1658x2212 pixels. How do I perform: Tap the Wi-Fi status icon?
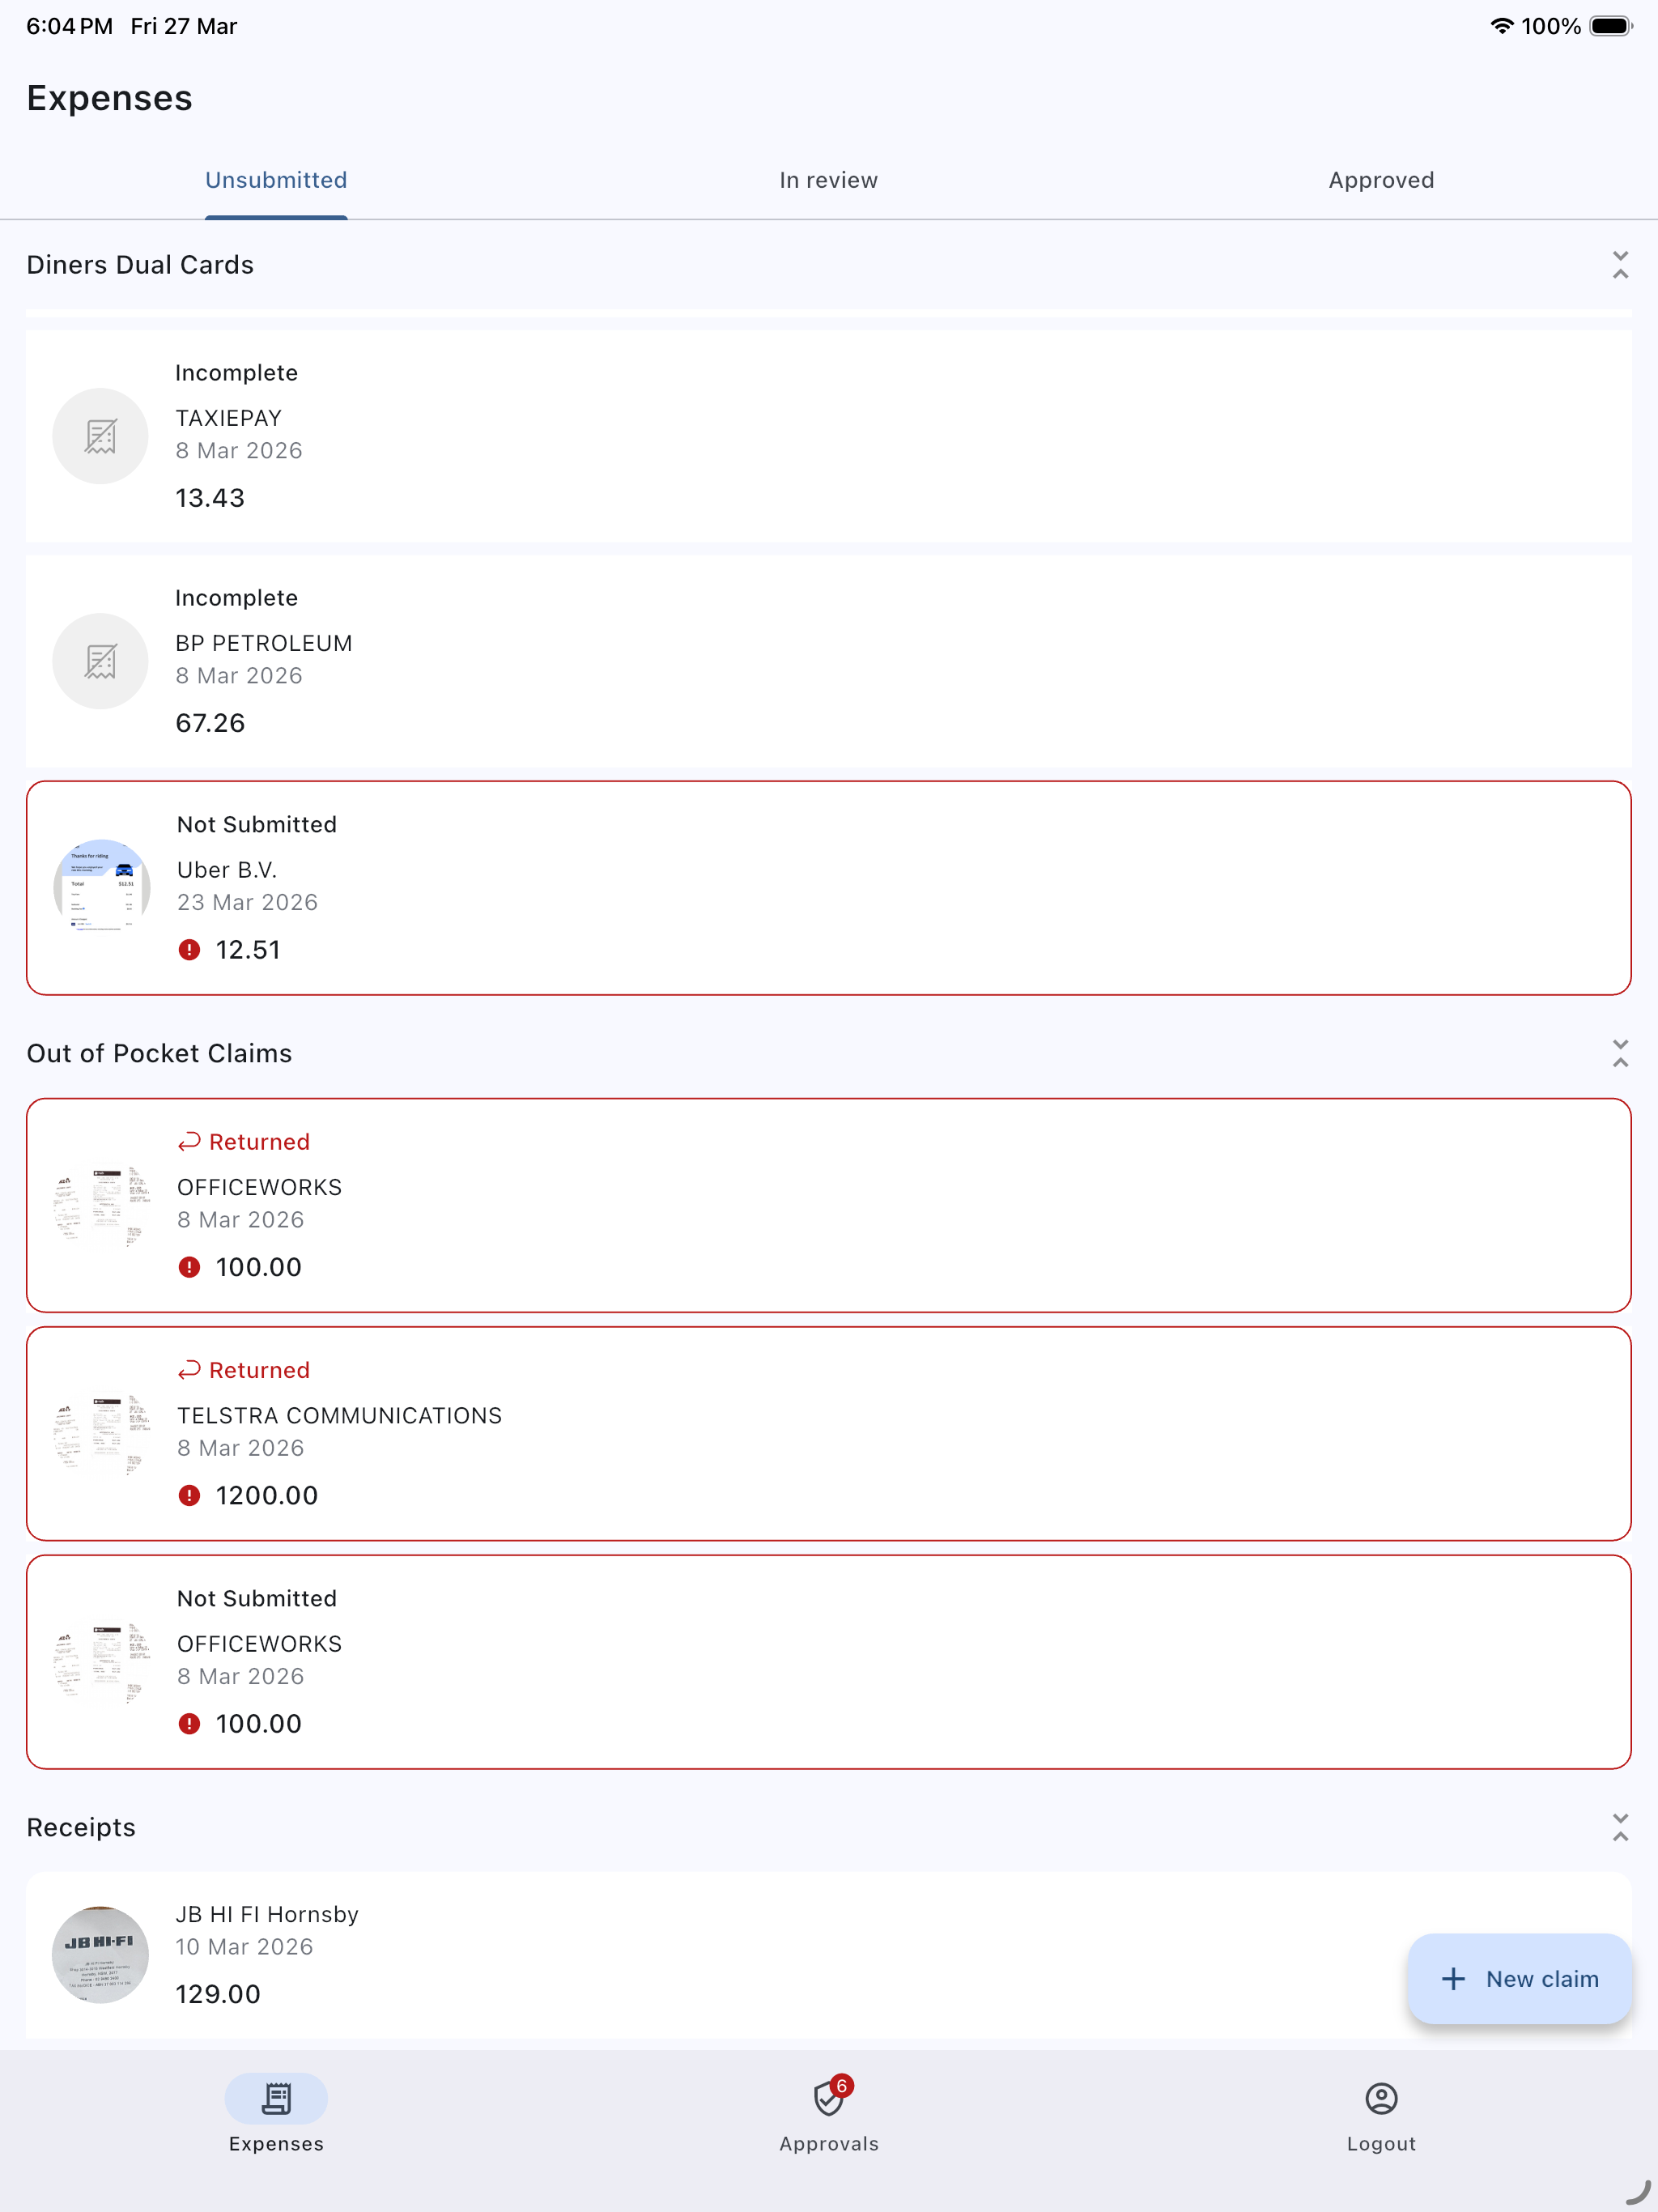point(1501,26)
